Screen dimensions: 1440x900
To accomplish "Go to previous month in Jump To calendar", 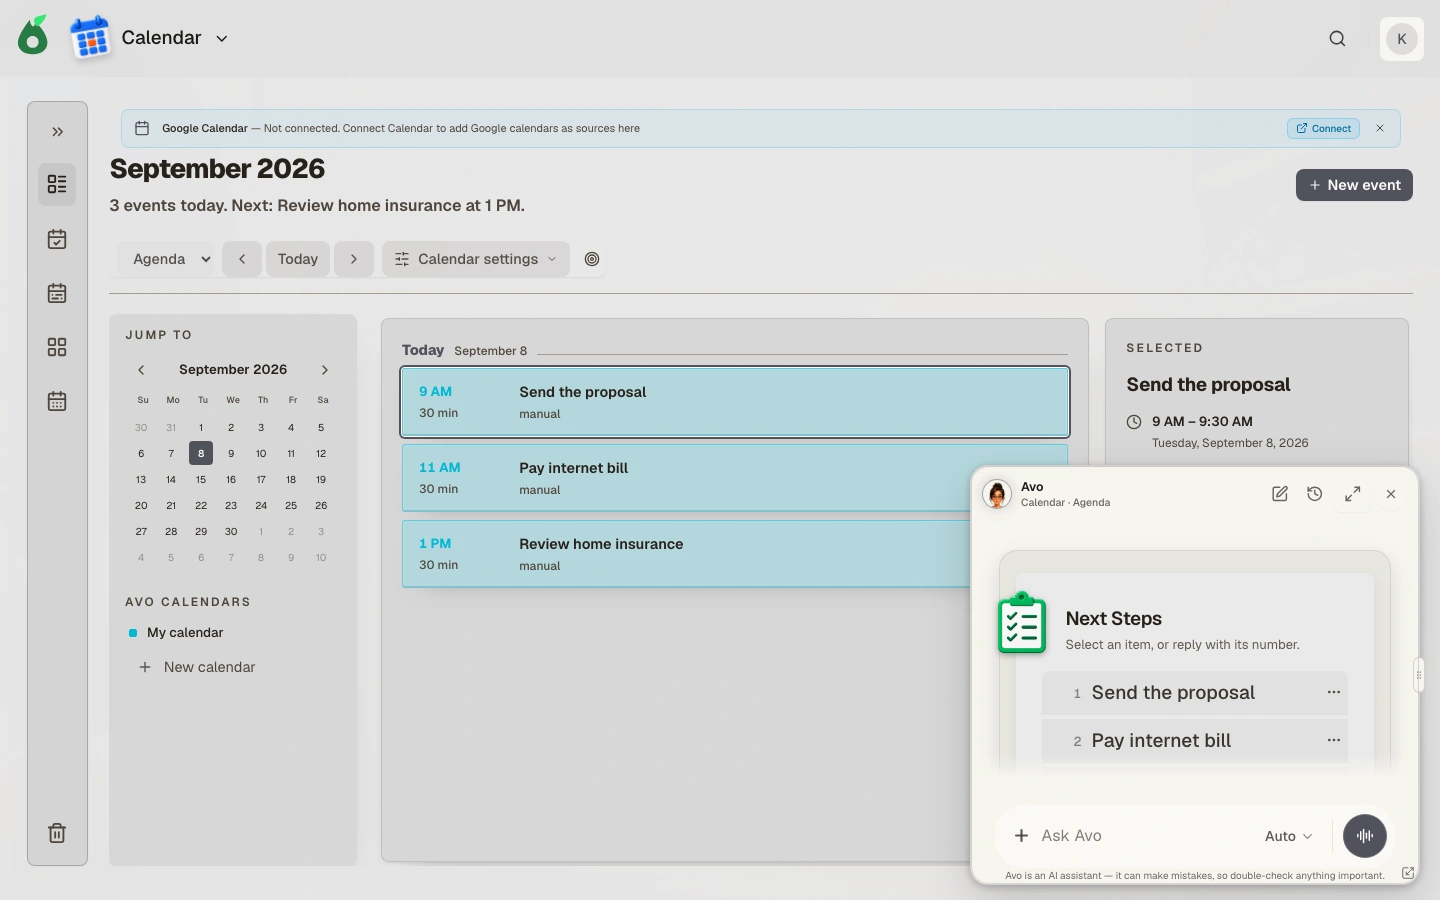I will pos(141,370).
